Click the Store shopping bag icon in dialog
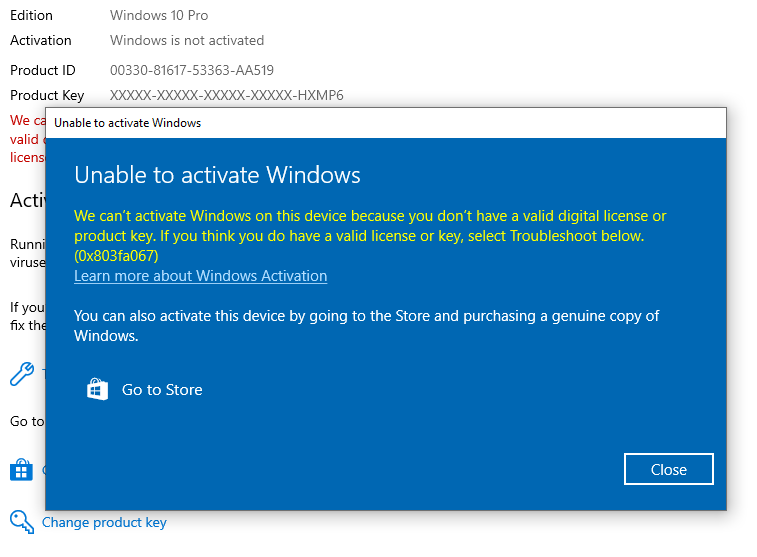The height and width of the screenshot is (557, 757). point(97,389)
